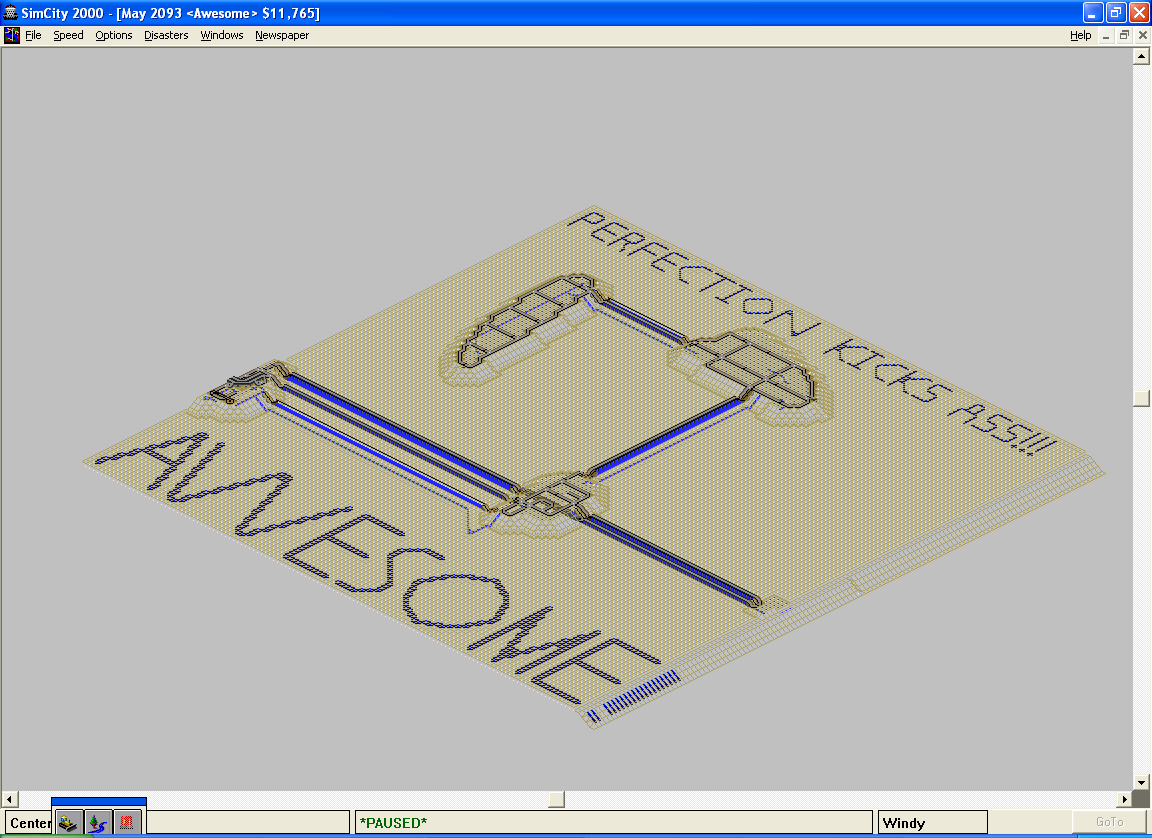Click the *PAUSED* status message
The width and height of the screenshot is (1152, 838).
[393, 823]
